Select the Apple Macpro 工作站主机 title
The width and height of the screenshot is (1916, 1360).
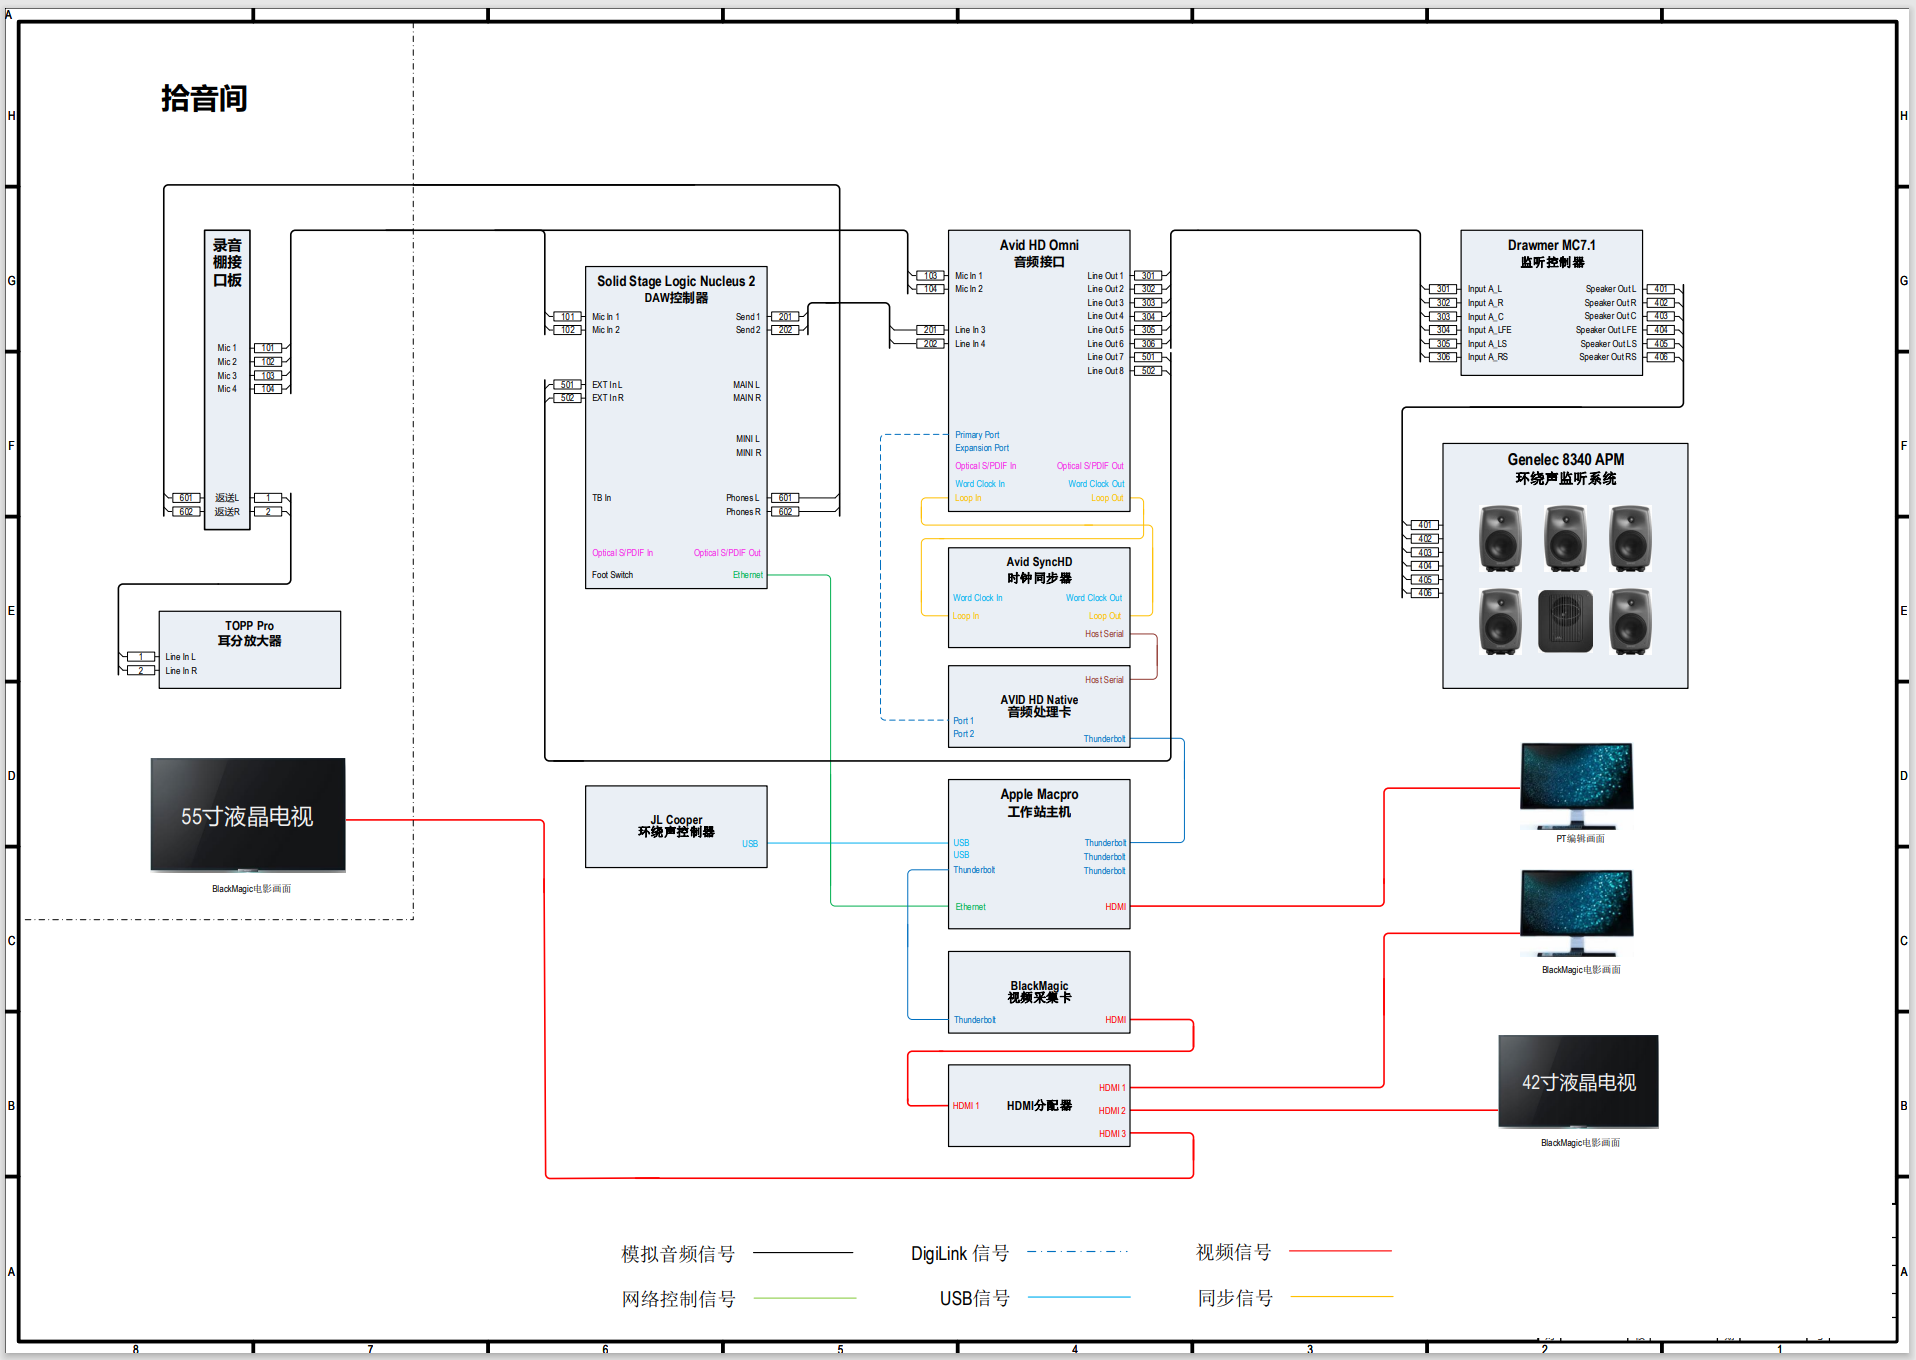pos(1039,803)
